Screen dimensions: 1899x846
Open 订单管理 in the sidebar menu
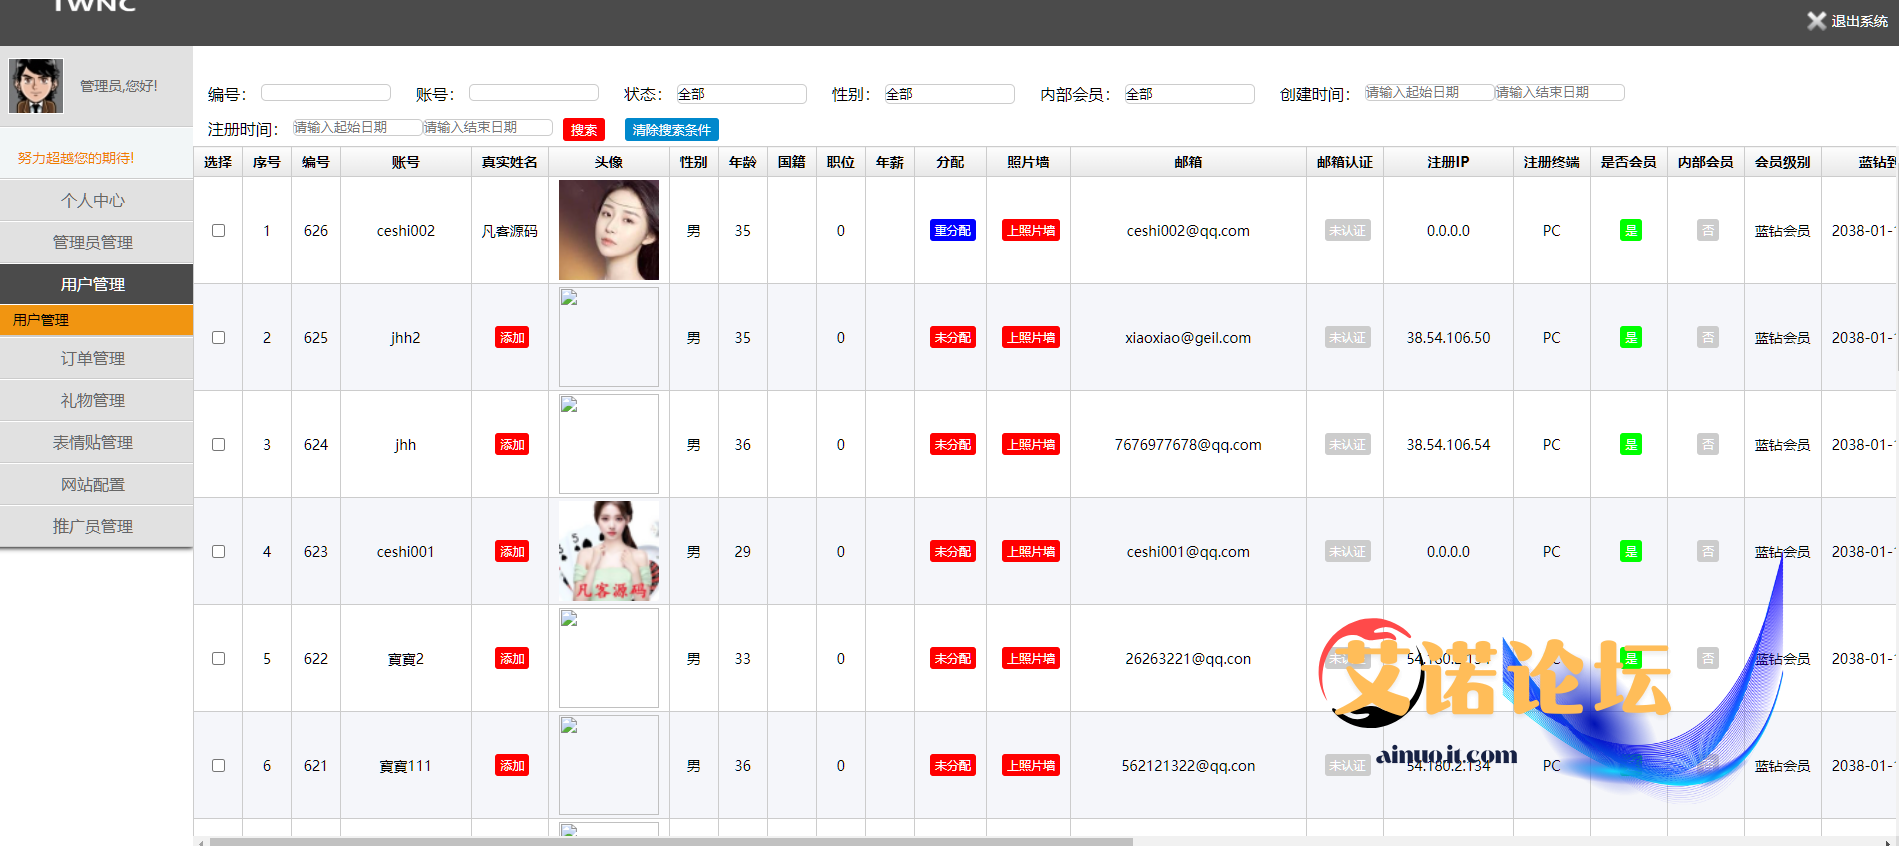coord(93,359)
